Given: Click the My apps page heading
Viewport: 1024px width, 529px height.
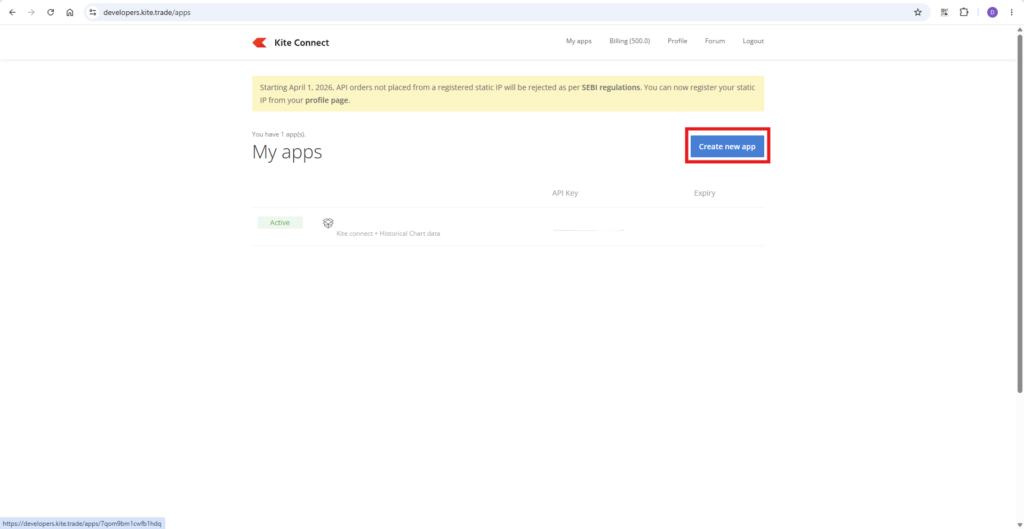Looking at the screenshot, I should pyautogui.click(x=287, y=152).
